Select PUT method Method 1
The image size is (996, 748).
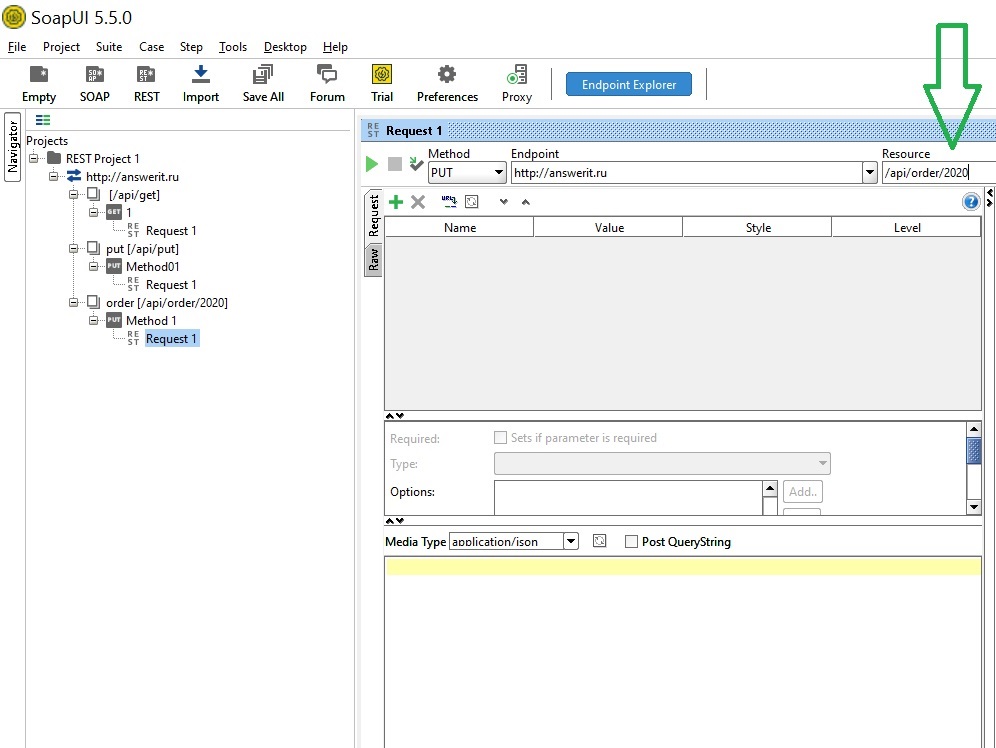click(142, 321)
